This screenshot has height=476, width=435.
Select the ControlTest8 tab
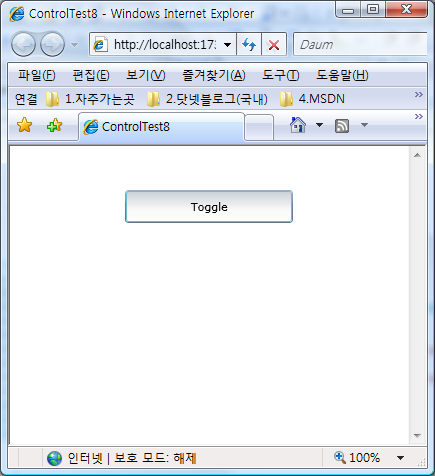point(162,127)
